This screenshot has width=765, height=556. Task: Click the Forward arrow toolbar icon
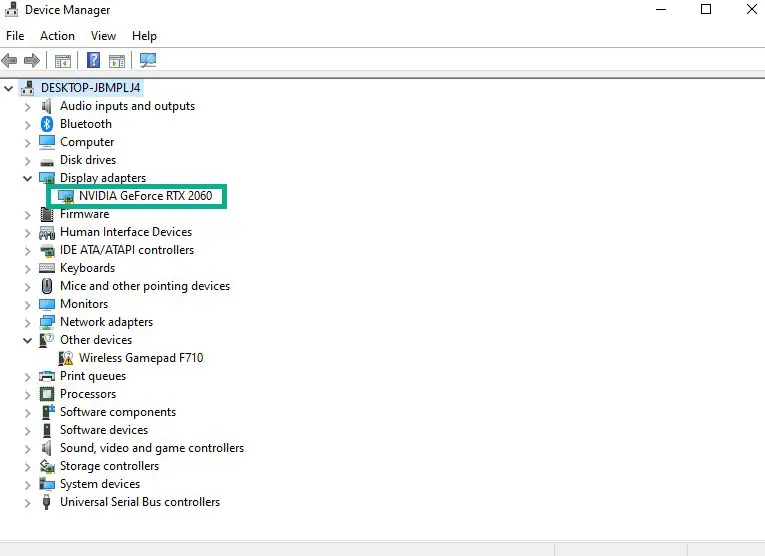coord(32,60)
